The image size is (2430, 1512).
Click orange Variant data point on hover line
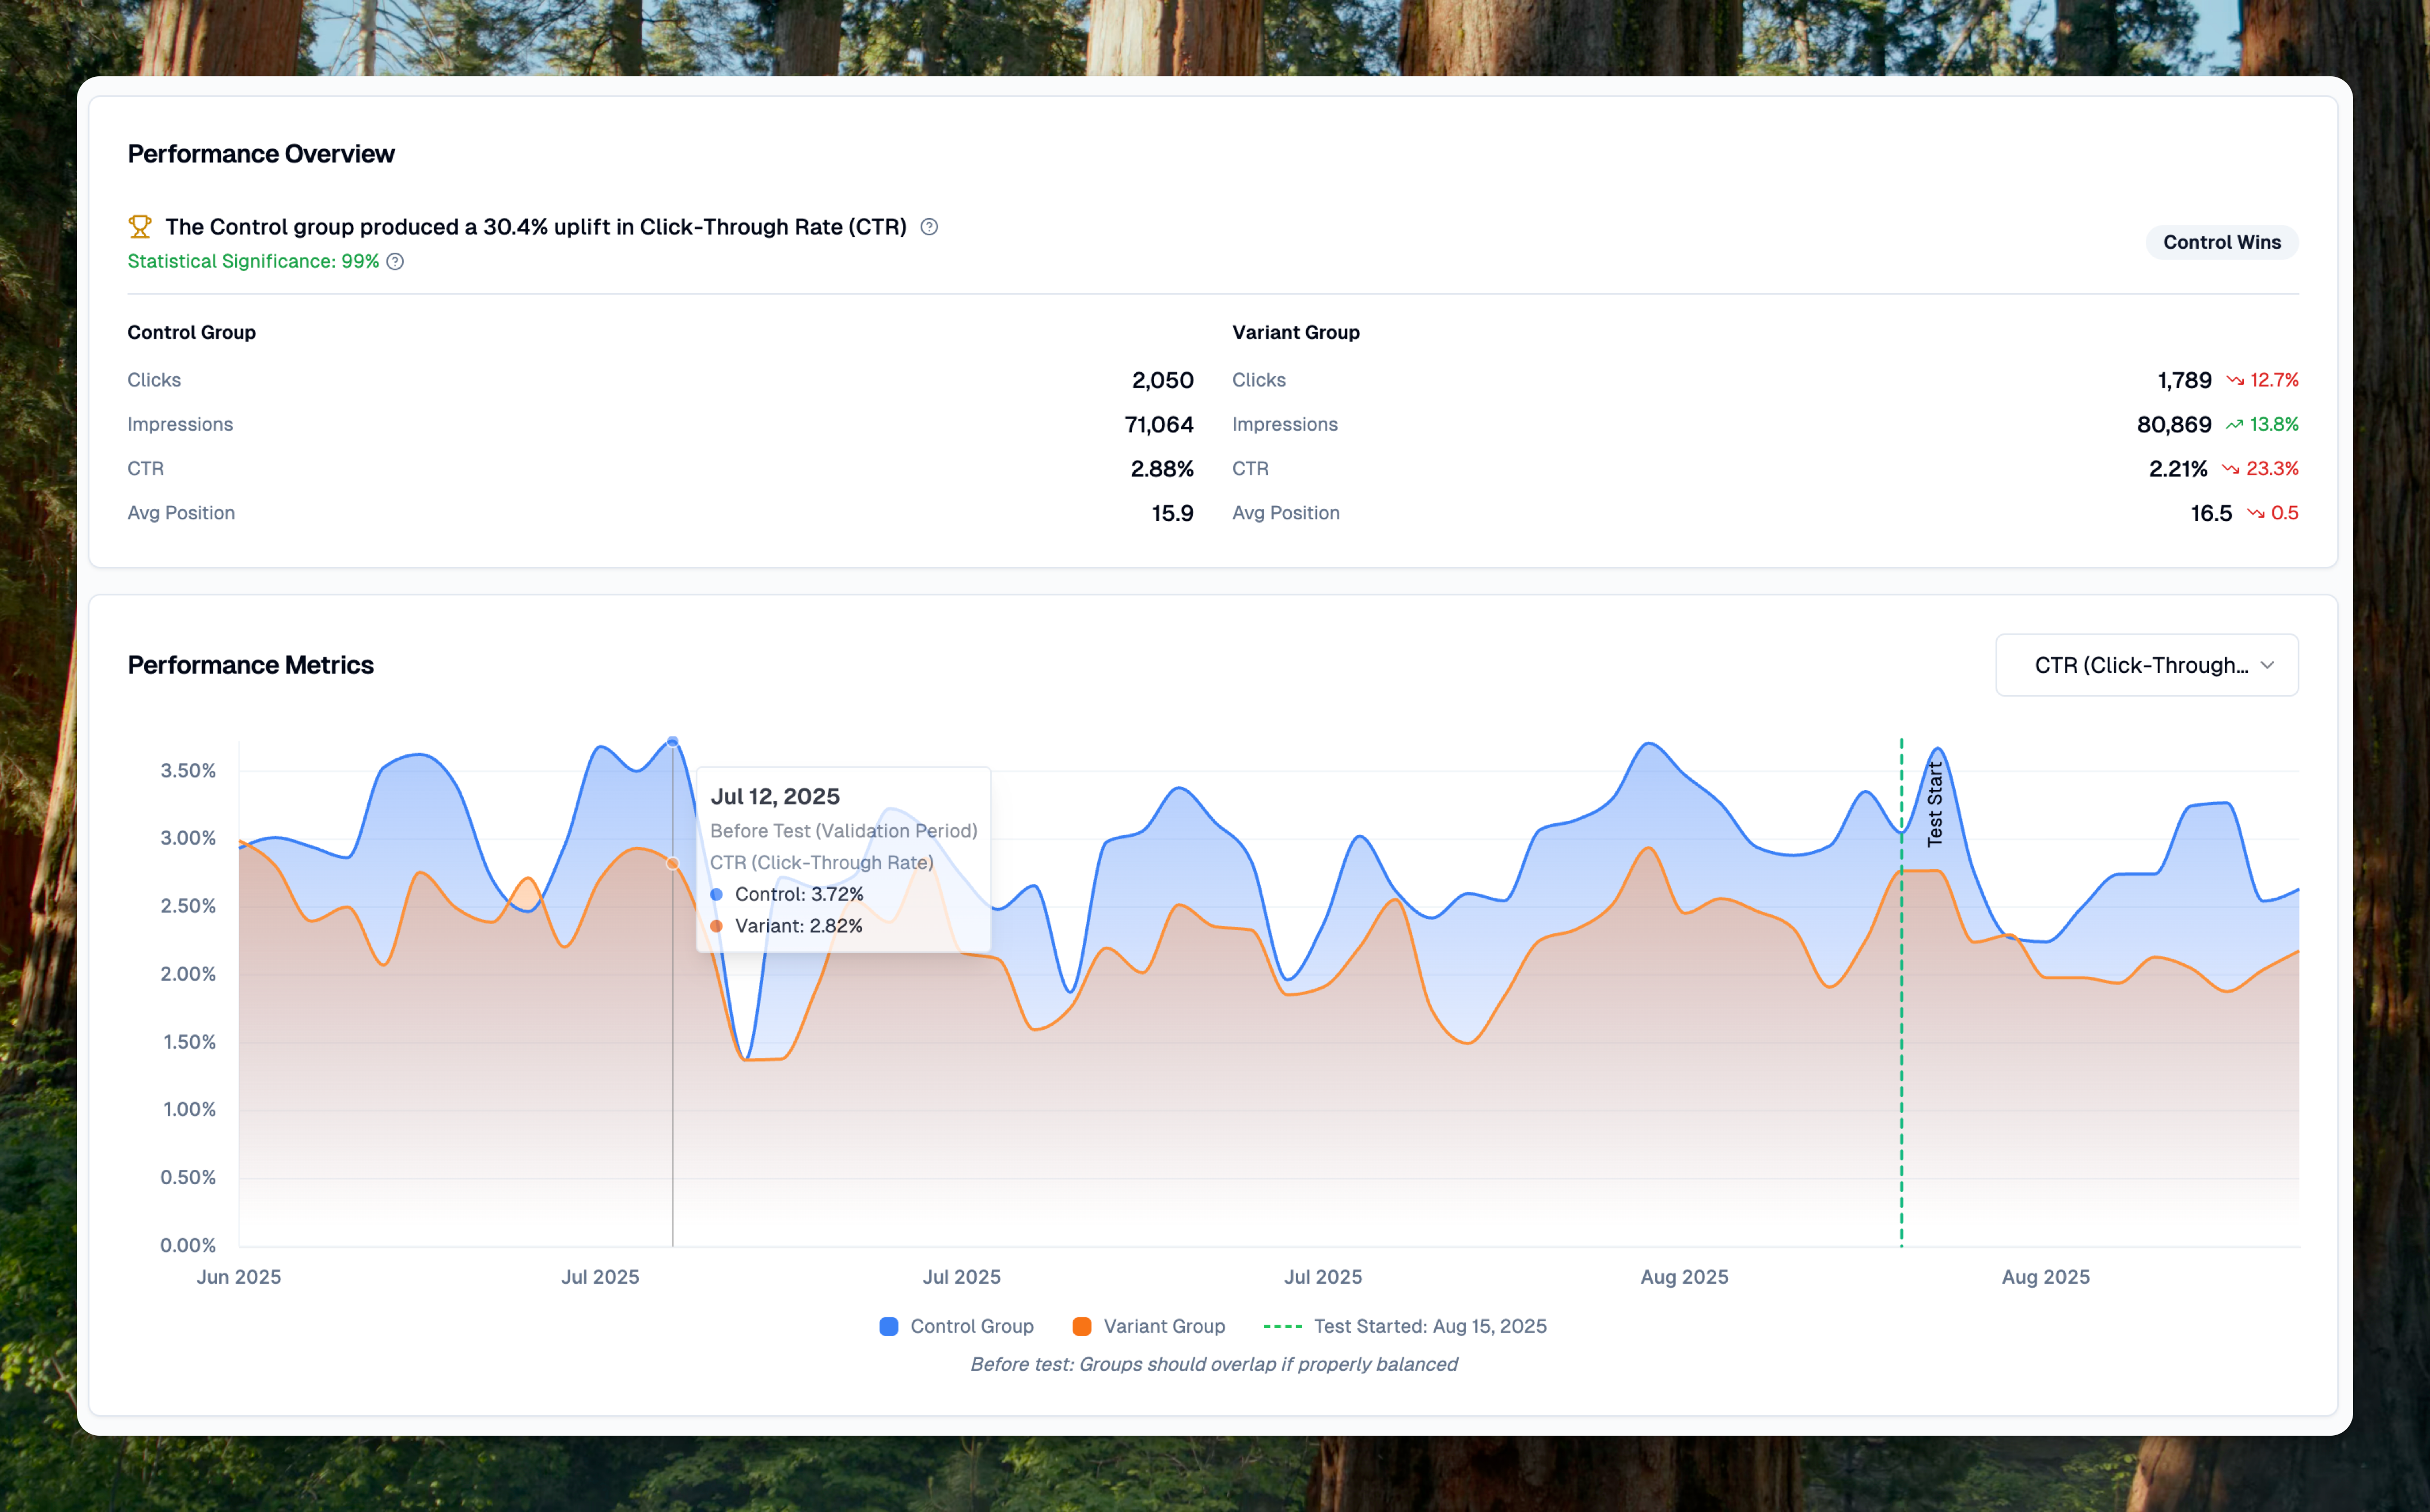click(673, 863)
